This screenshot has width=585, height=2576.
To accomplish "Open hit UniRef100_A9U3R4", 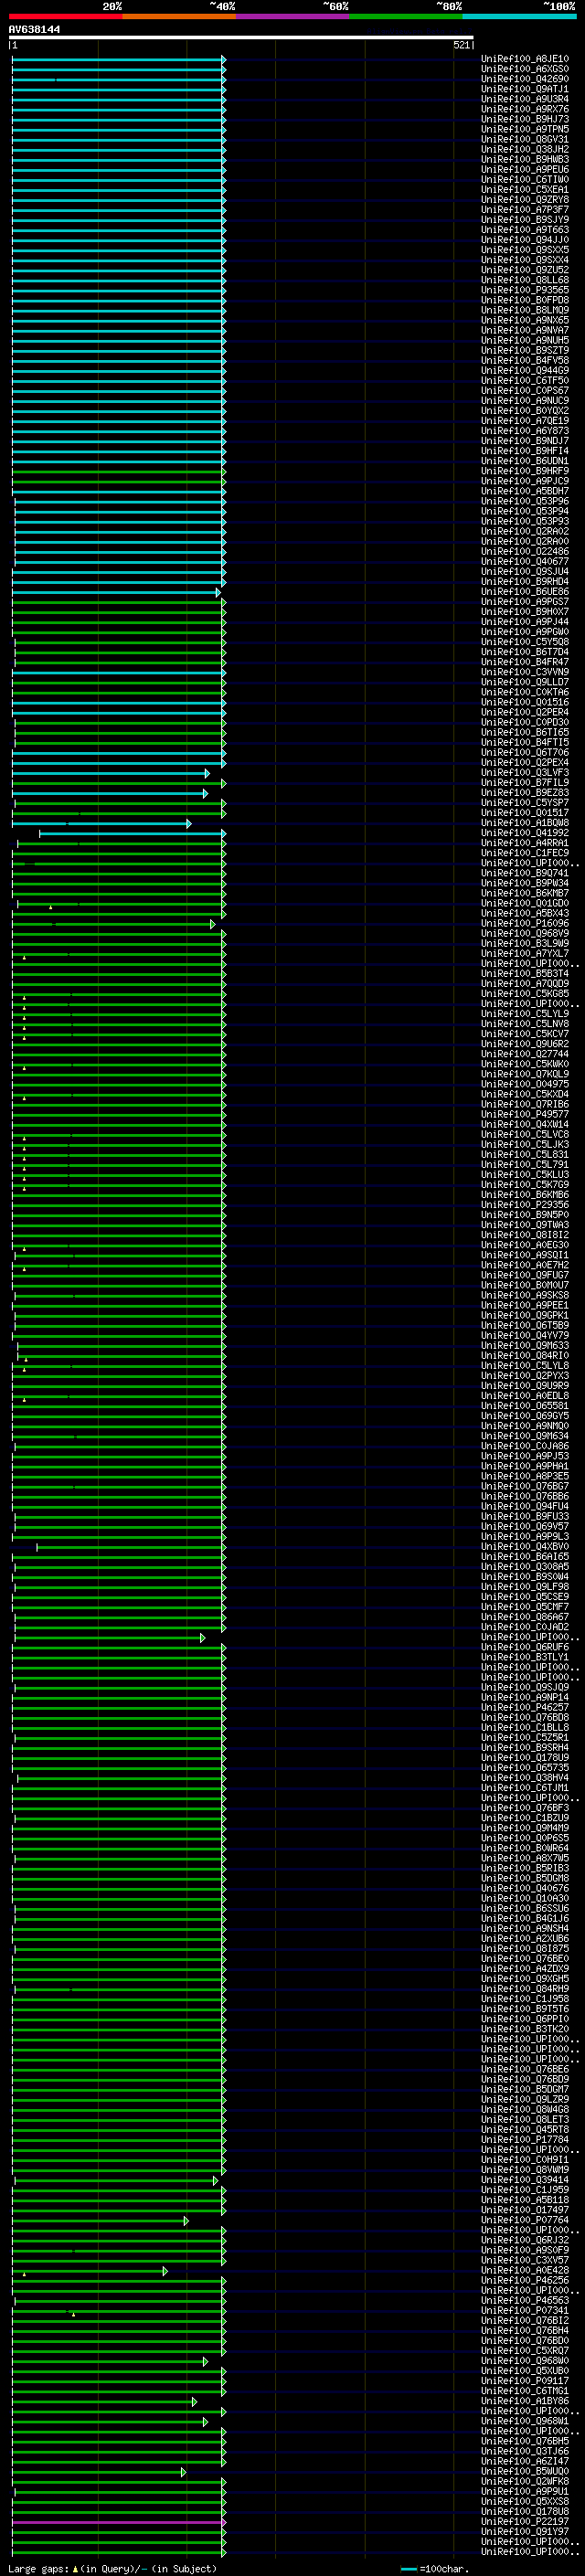I will pyautogui.click(x=524, y=99).
